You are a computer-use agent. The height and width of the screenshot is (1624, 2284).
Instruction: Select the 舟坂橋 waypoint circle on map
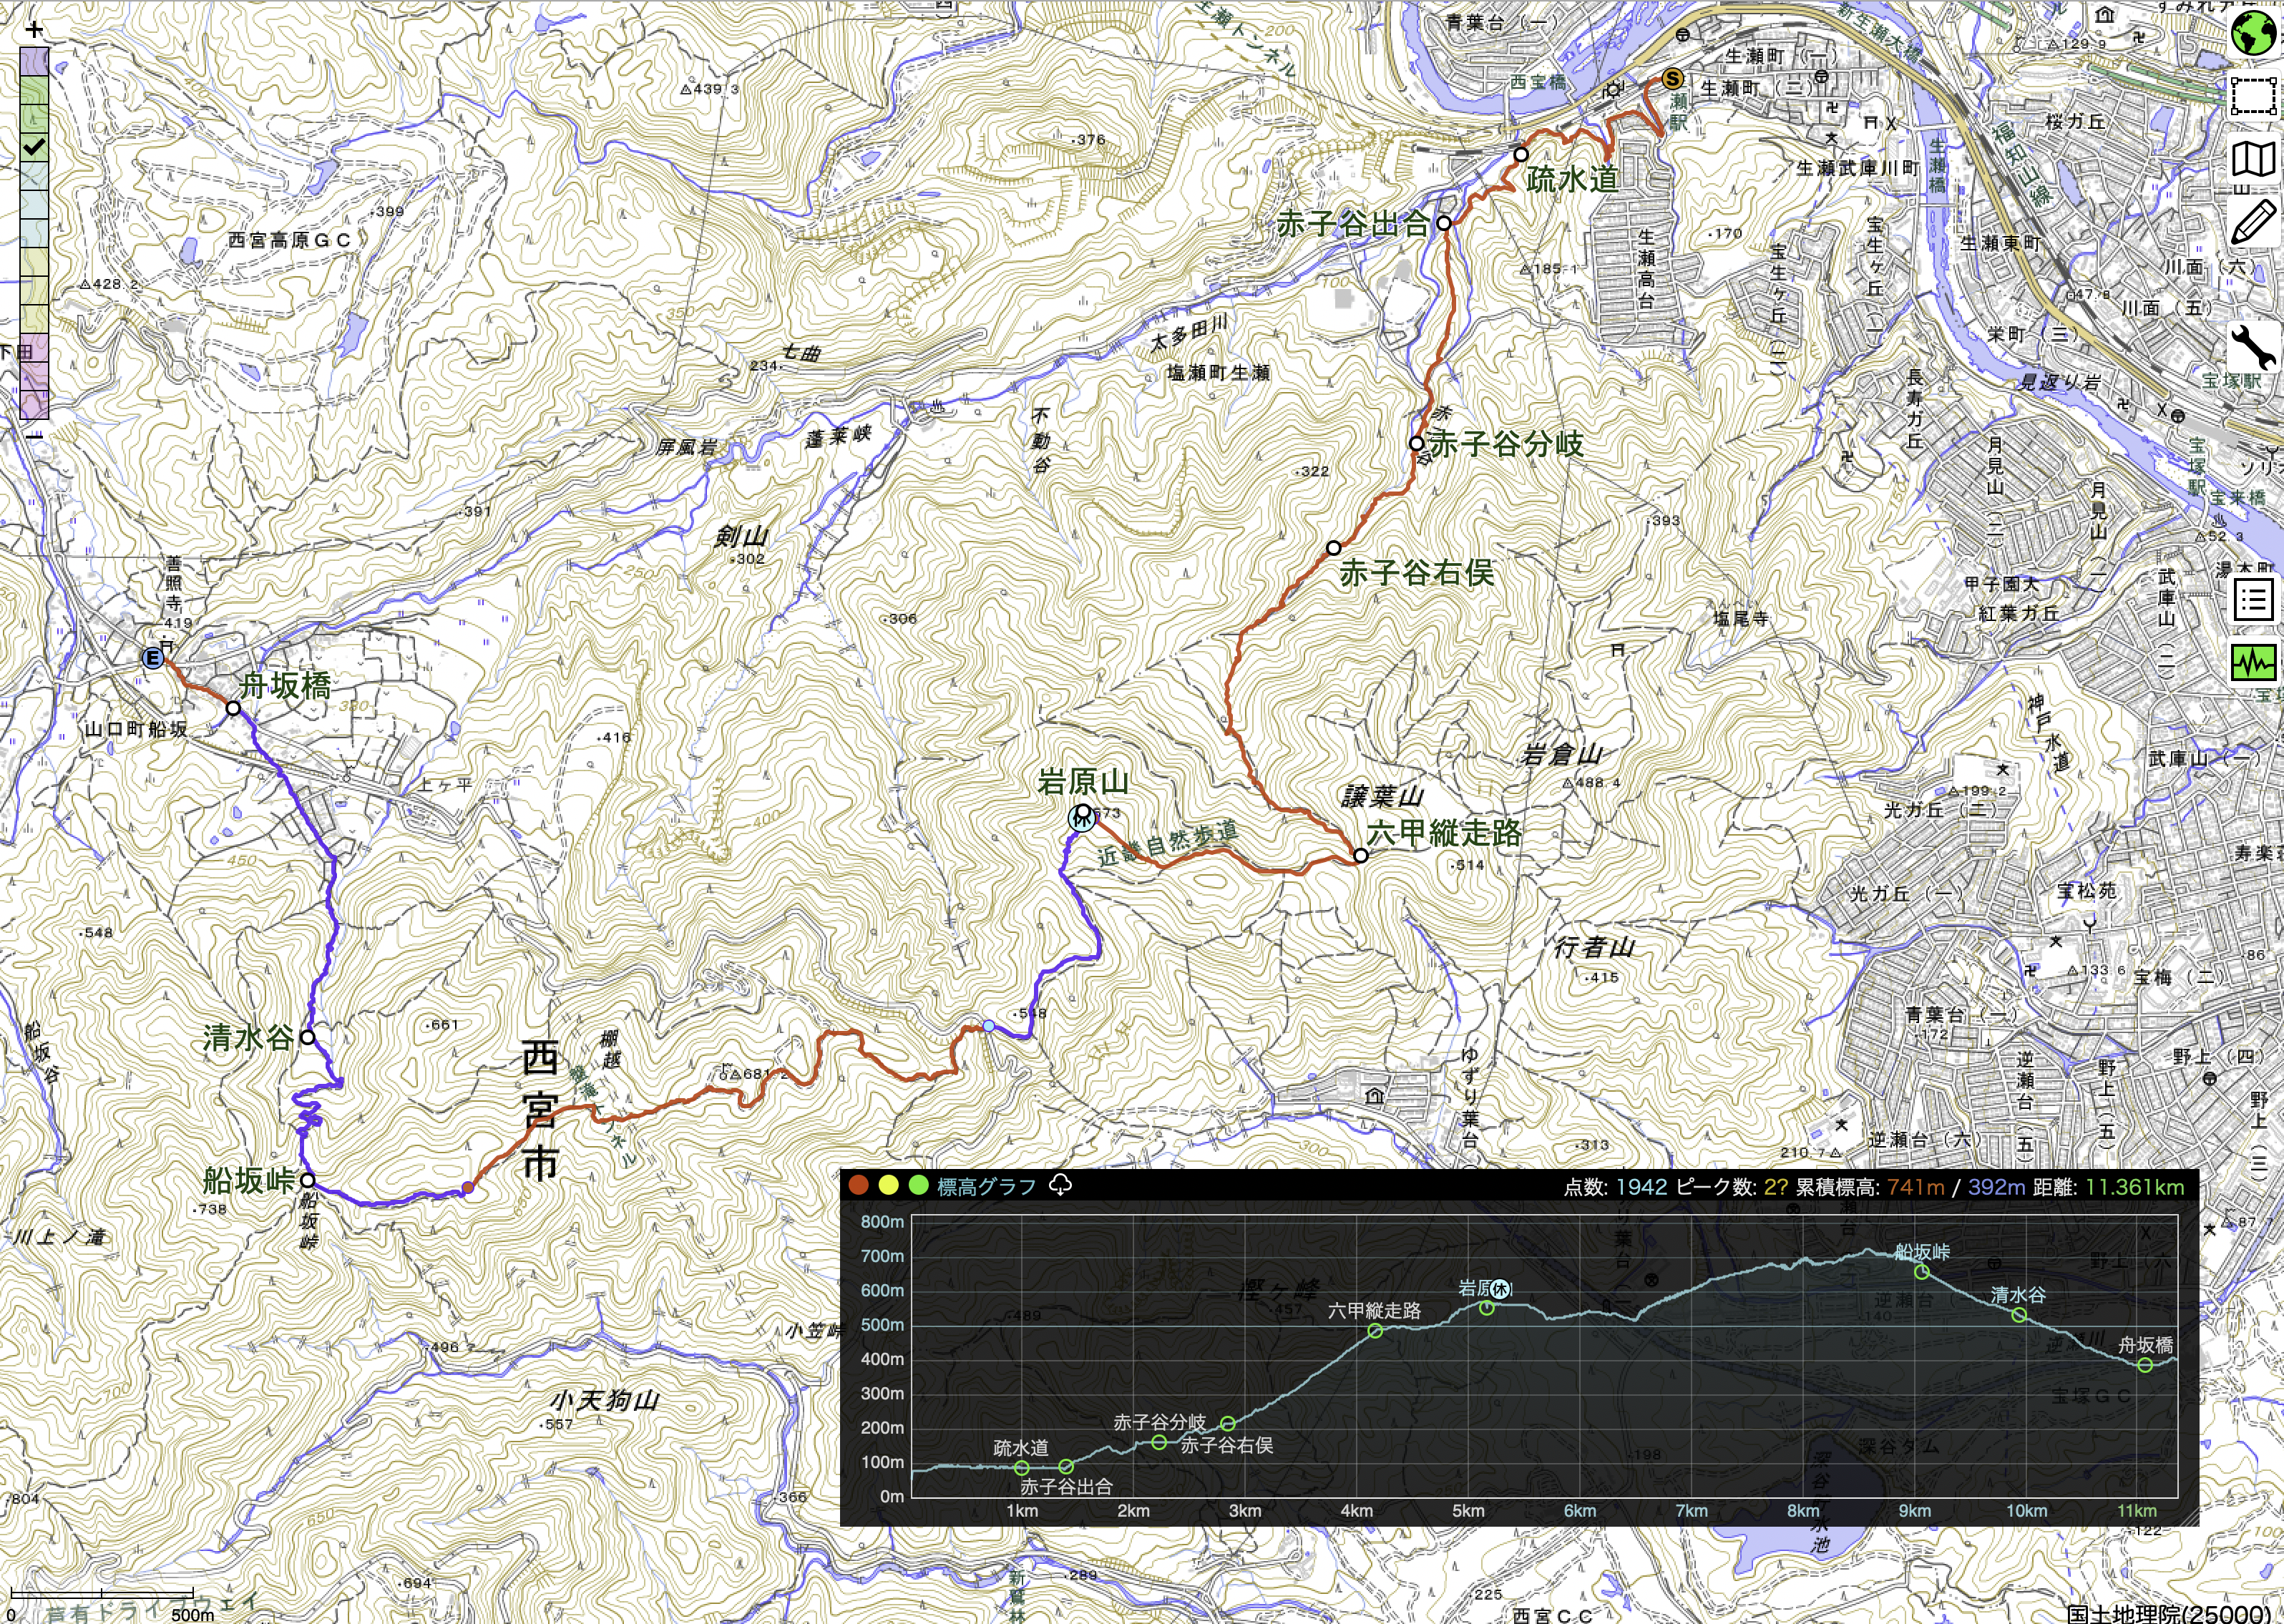[233, 708]
